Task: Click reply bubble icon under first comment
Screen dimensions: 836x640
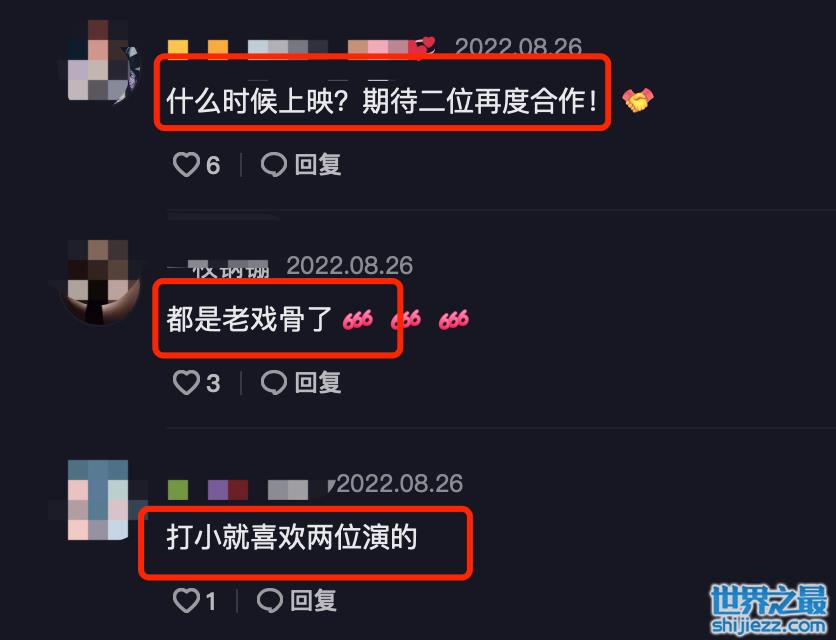Action: [274, 164]
